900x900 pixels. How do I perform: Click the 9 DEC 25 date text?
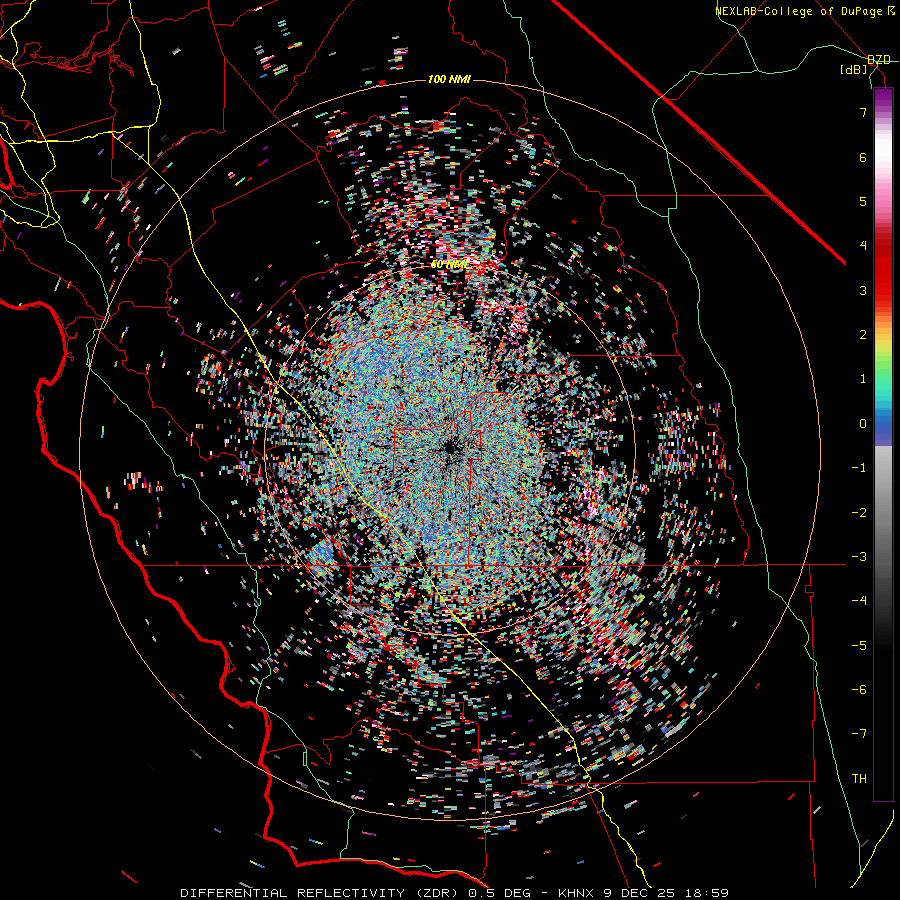pos(639,893)
